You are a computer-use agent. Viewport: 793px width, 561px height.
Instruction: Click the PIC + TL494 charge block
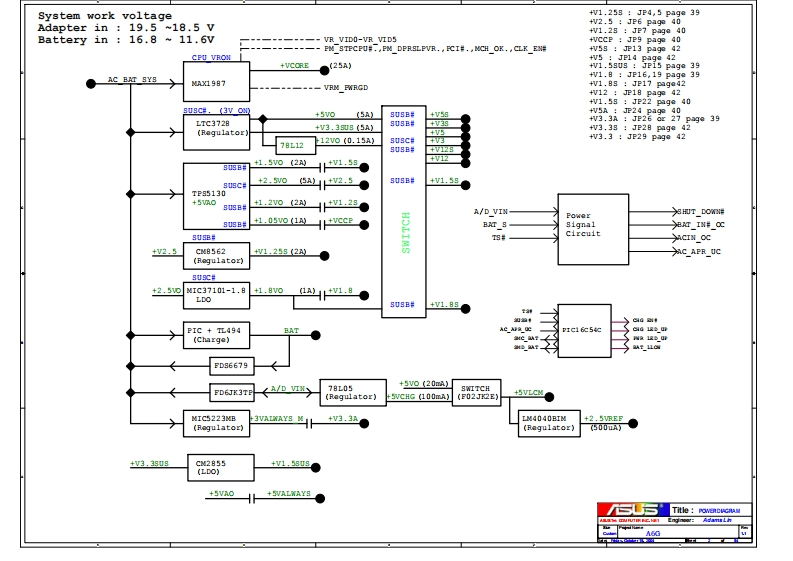pyautogui.click(x=214, y=335)
